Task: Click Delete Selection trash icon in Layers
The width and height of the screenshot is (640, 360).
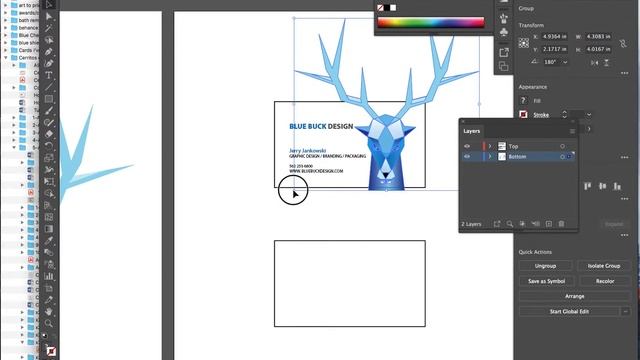Action: pyautogui.click(x=562, y=224)
